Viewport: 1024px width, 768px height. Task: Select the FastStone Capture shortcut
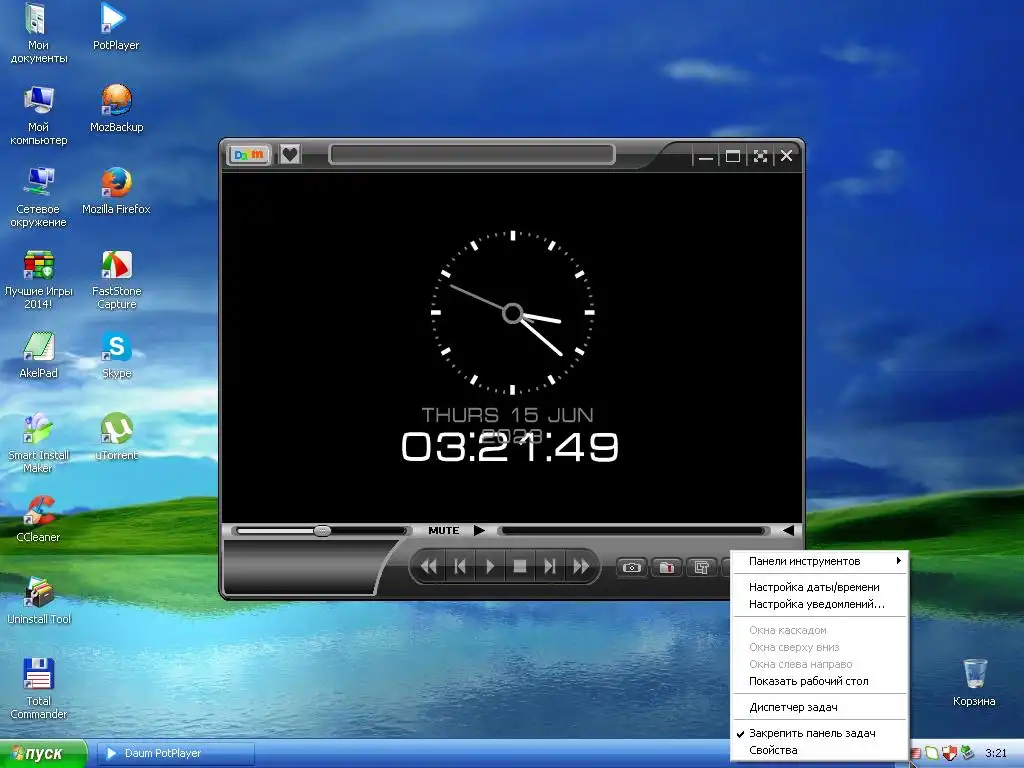coord(116,279)
